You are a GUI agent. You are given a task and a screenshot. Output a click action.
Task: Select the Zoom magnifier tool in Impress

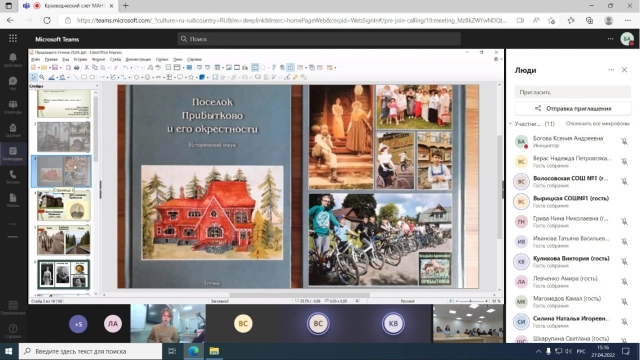(x=42, y=77)
